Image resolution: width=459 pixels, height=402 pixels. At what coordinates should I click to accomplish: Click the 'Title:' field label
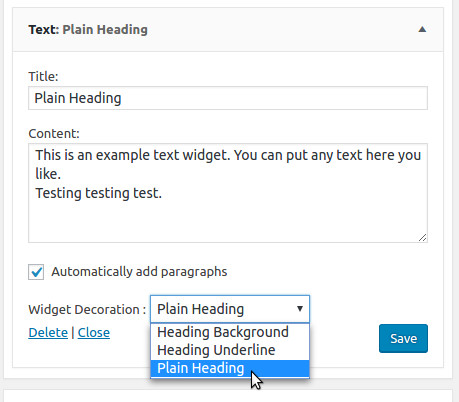pyautogui.click(x=43, y=76)
